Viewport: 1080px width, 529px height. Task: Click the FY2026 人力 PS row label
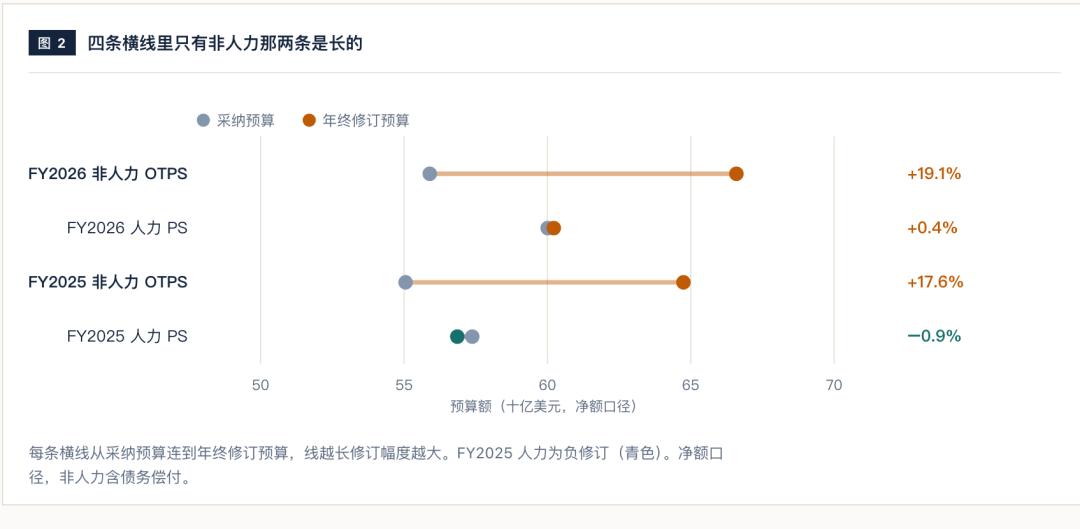click(127, 228)
